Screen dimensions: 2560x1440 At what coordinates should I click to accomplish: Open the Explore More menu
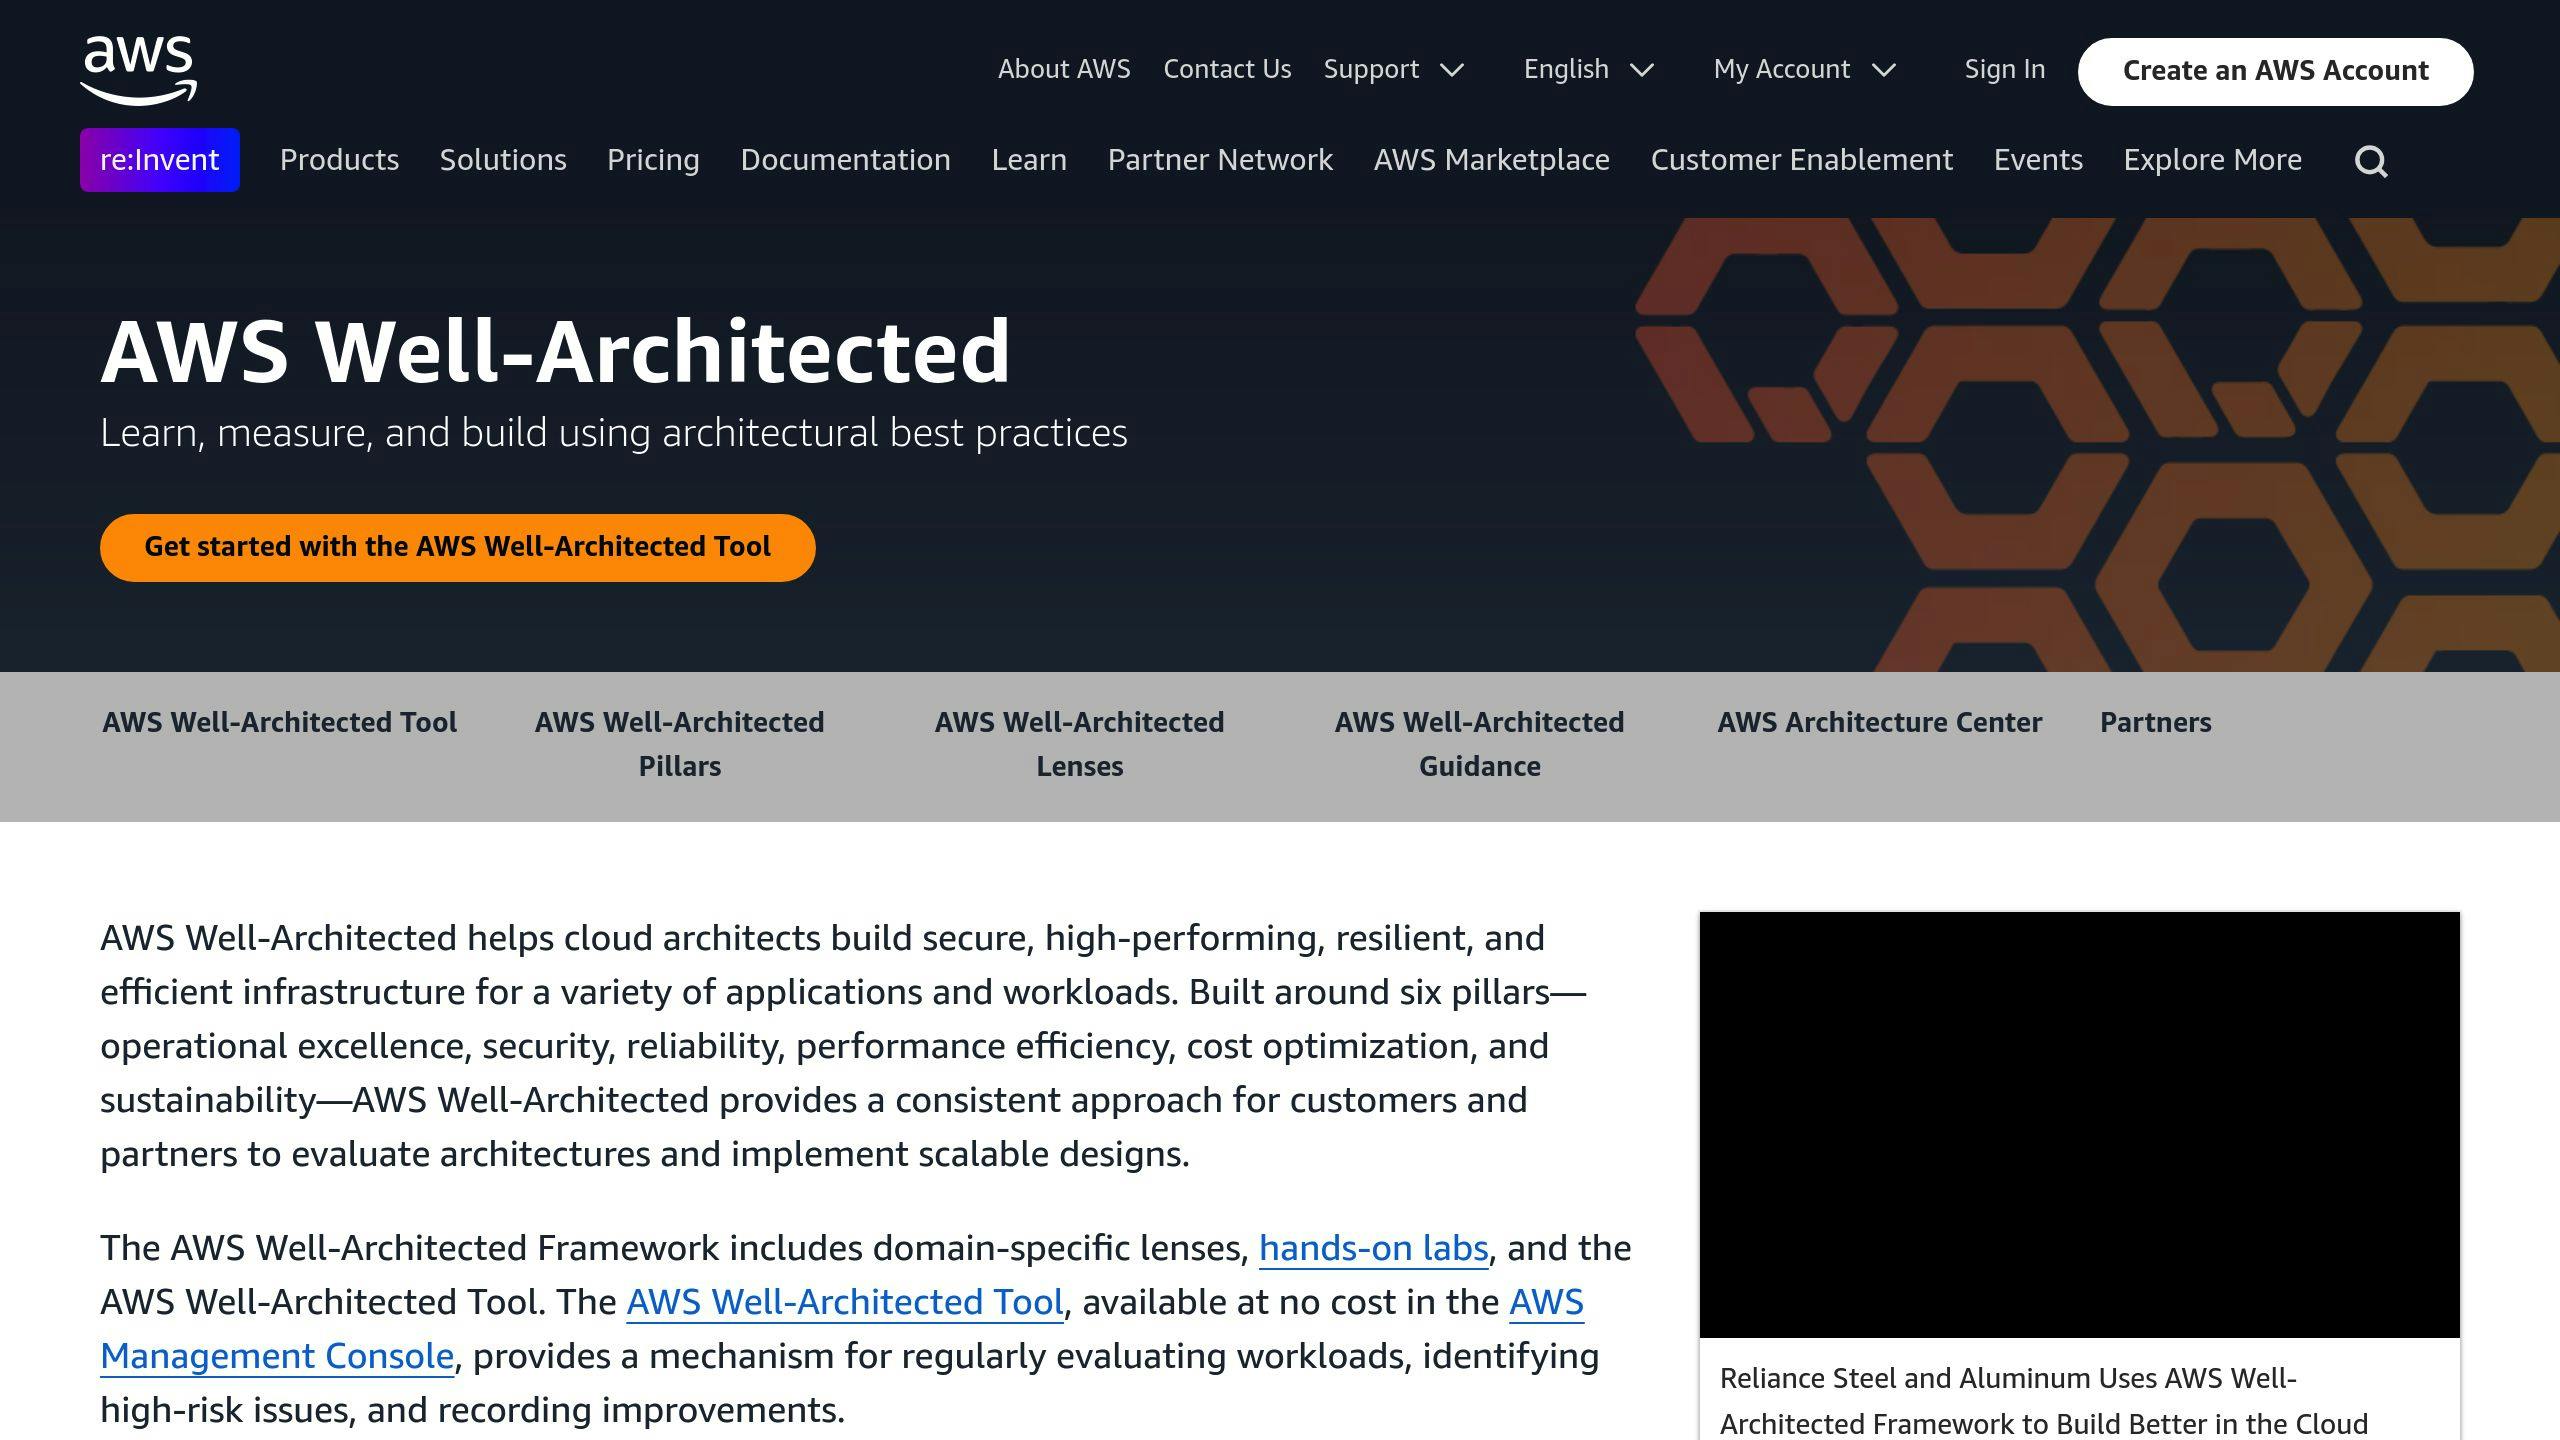pyautogui.click(x=2213, y=160)
